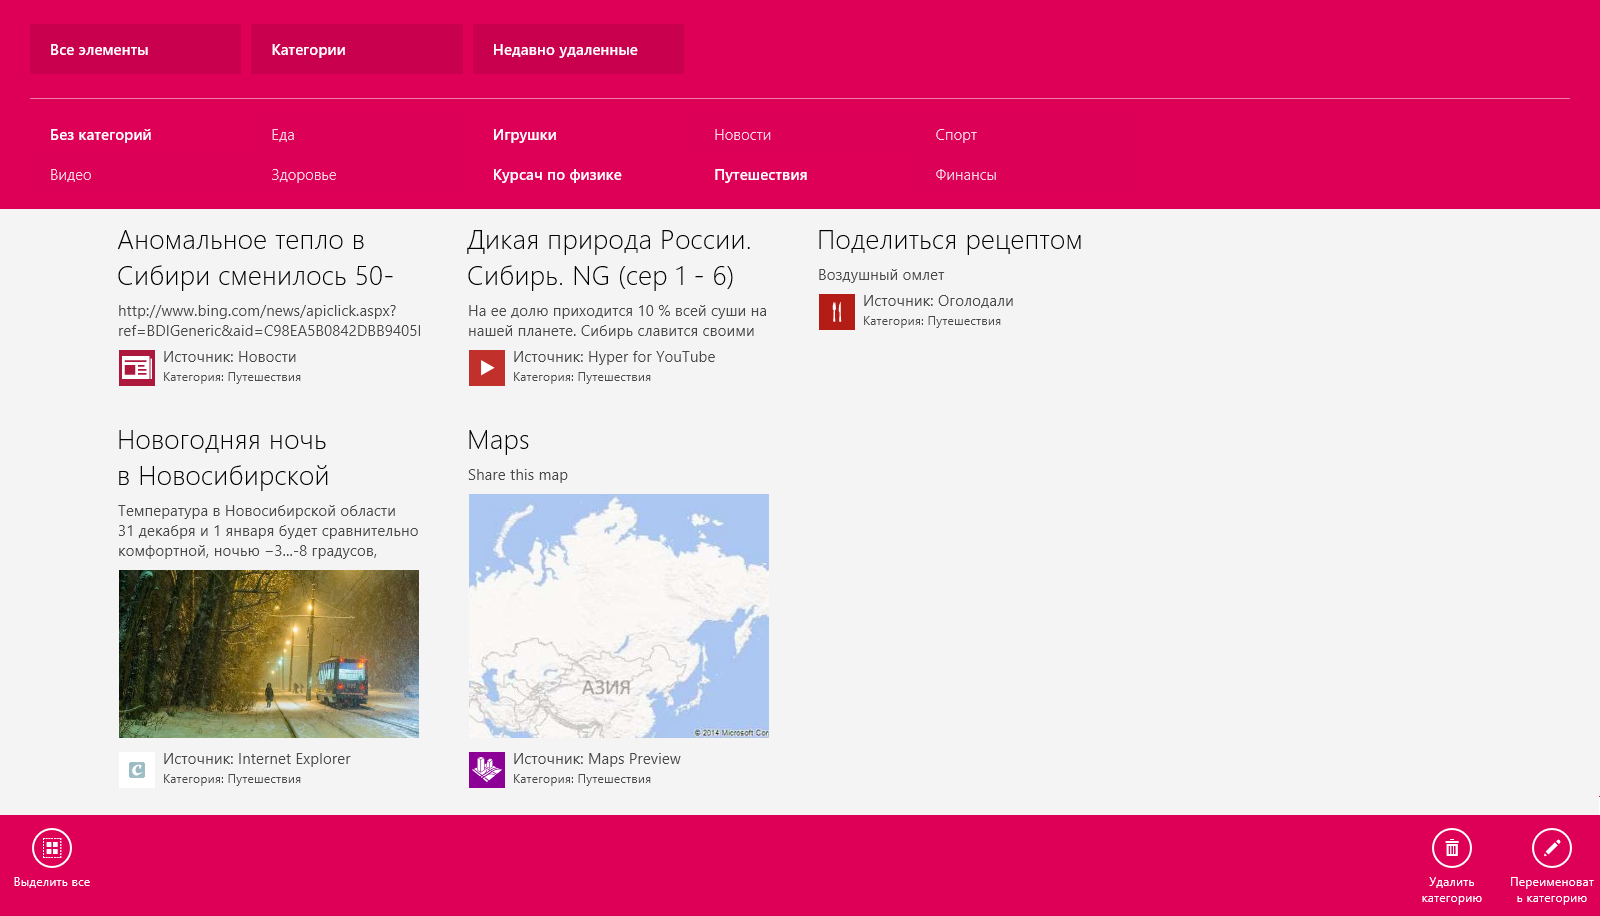1600x916 pixels.
Task: Open the Недавно удаленные tab
Action: click(579, 49)
